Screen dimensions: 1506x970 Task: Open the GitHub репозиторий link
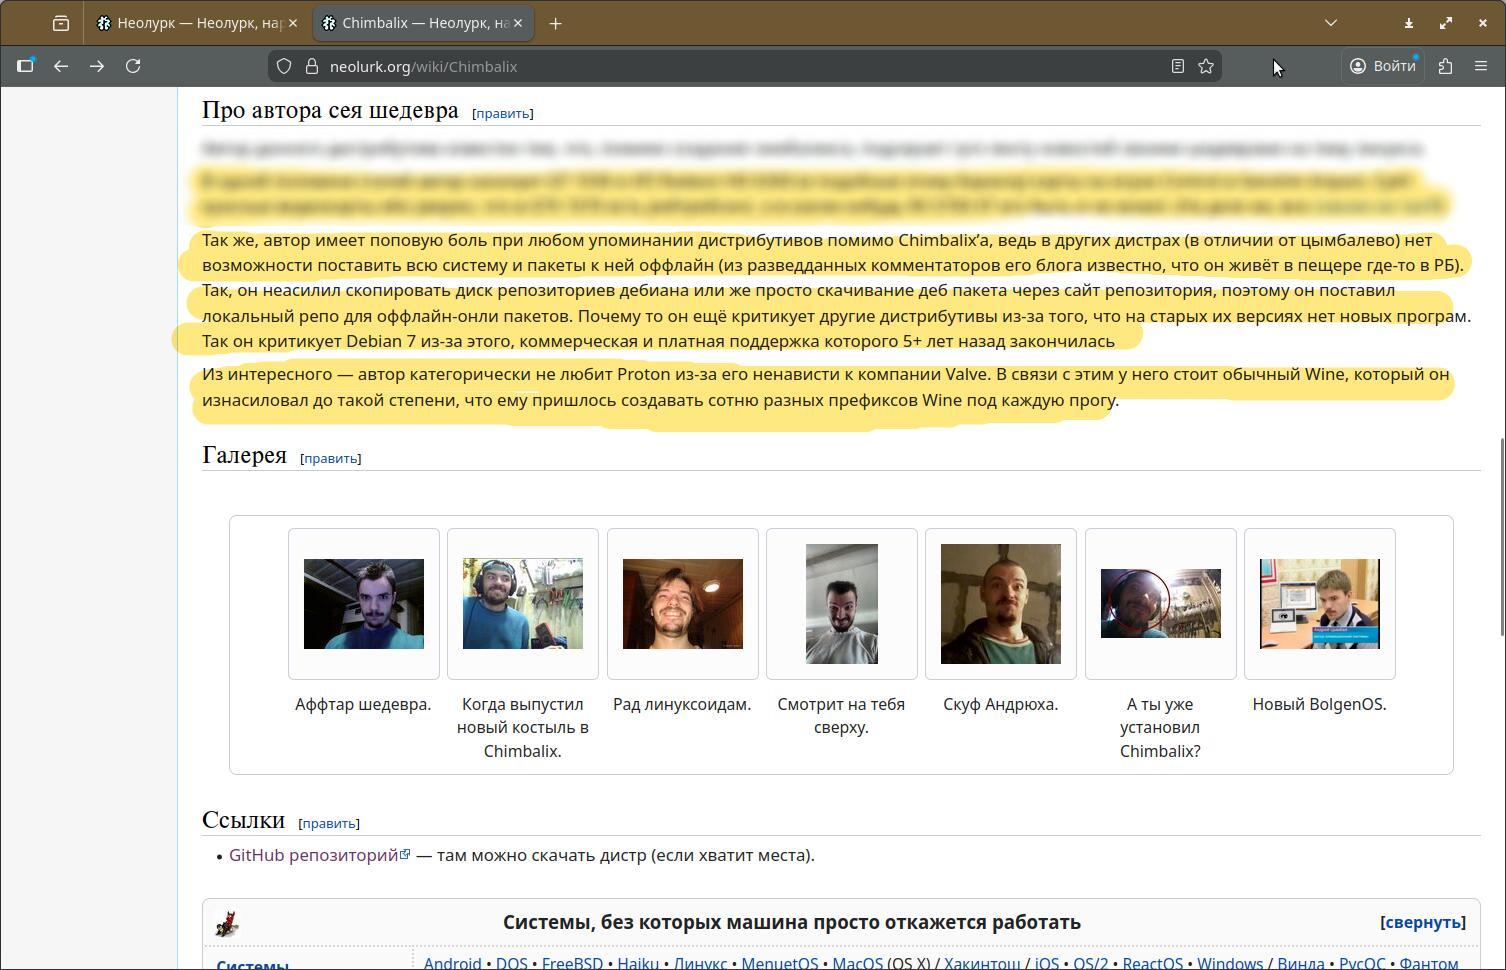(313, 855)
